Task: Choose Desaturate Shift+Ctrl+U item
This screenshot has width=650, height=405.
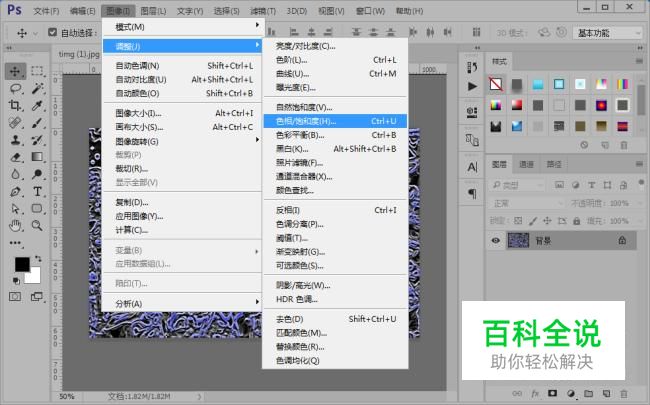Action: point(335,319)
